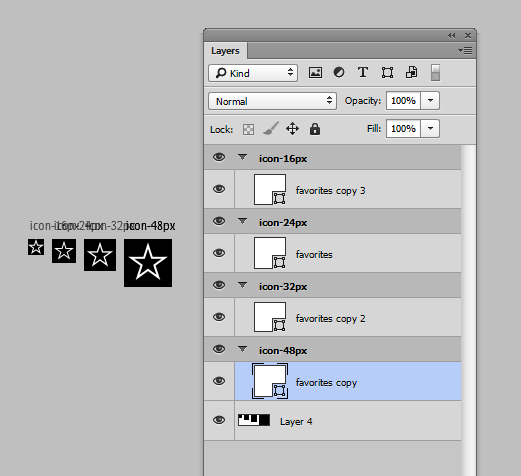Lock position move icon

pos(292,129)
